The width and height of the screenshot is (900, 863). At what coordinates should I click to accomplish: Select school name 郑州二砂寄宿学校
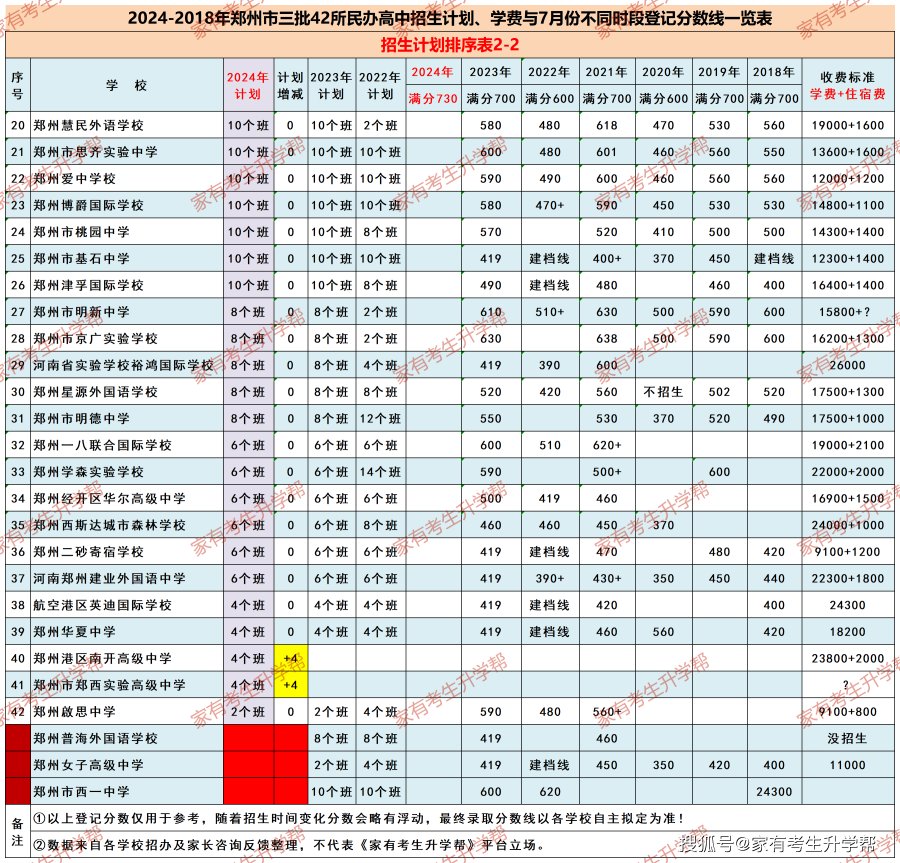click(x=88, y=552)
